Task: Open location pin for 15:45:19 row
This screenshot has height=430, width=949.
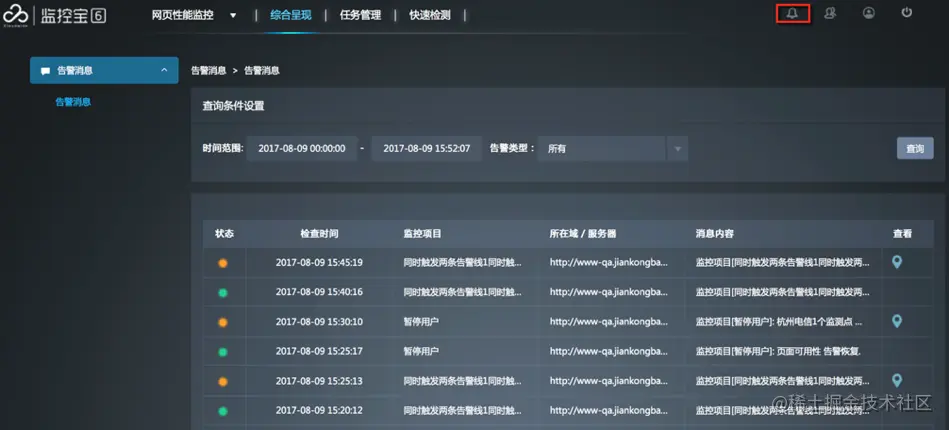Action: pos(897,262)
